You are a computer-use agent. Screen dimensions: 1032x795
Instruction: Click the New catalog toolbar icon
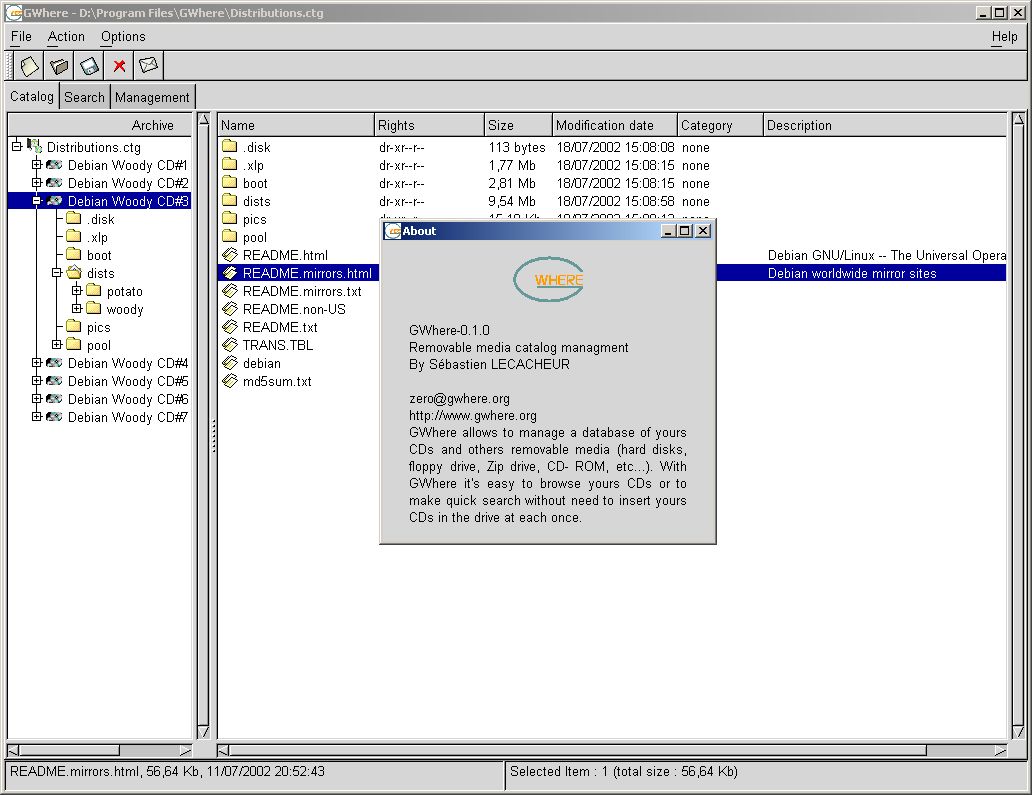click(x=29, y=66)
